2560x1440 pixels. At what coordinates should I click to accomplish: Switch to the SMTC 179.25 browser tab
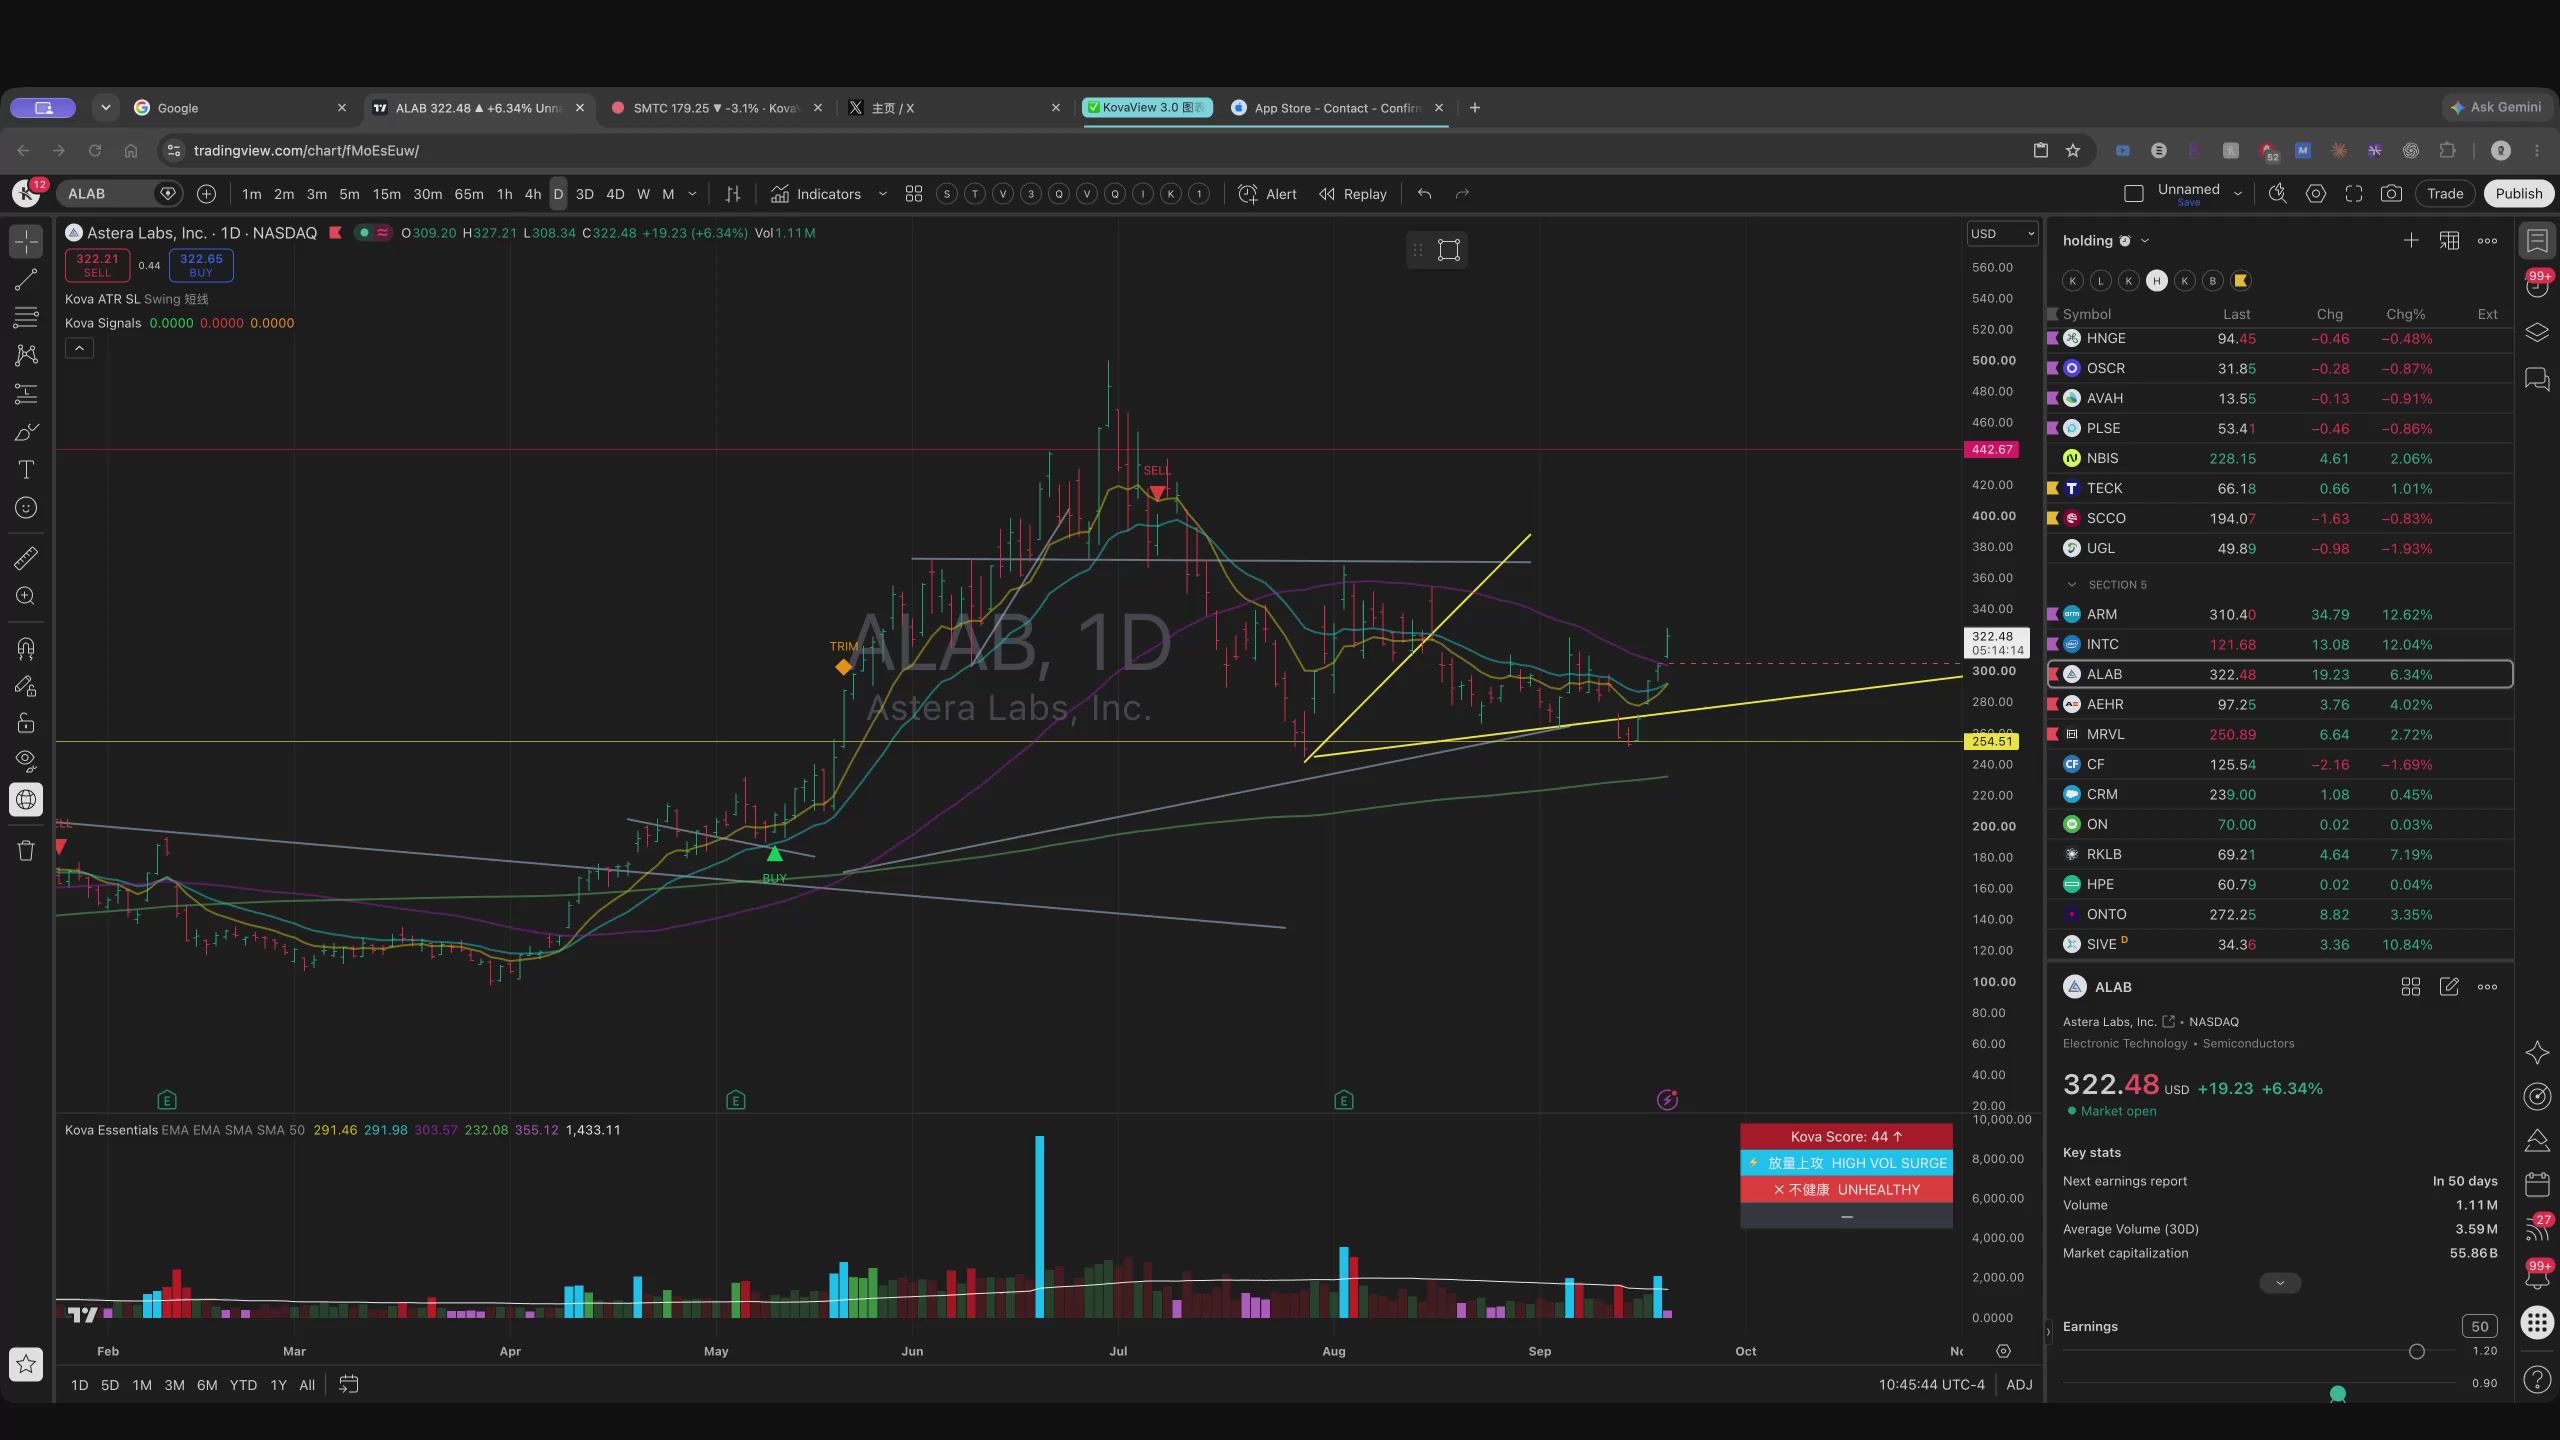click(714, 108)
